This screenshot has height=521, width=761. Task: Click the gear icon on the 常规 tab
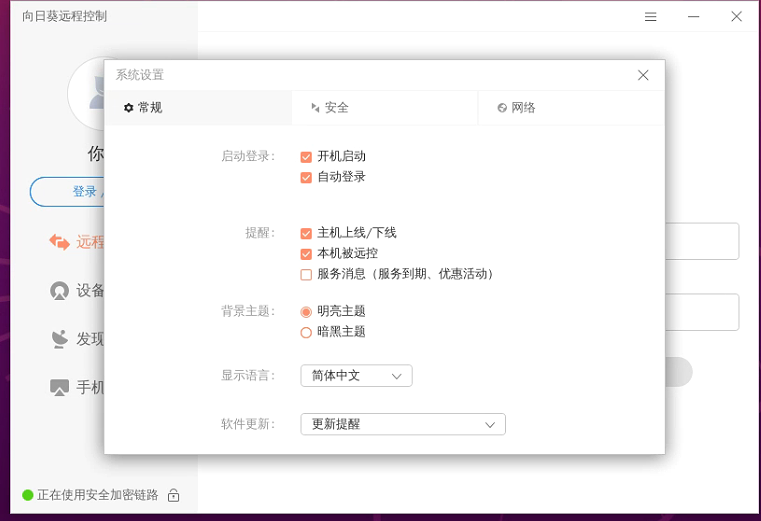pyautogui.click(x=129, y=108)
